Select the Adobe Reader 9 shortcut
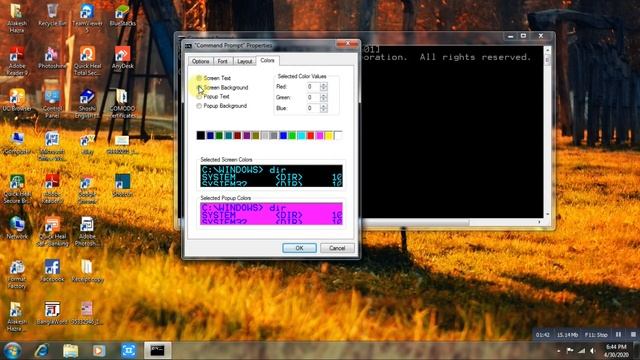The height and width of the screenshot is (360, 640). pos(17,61)
